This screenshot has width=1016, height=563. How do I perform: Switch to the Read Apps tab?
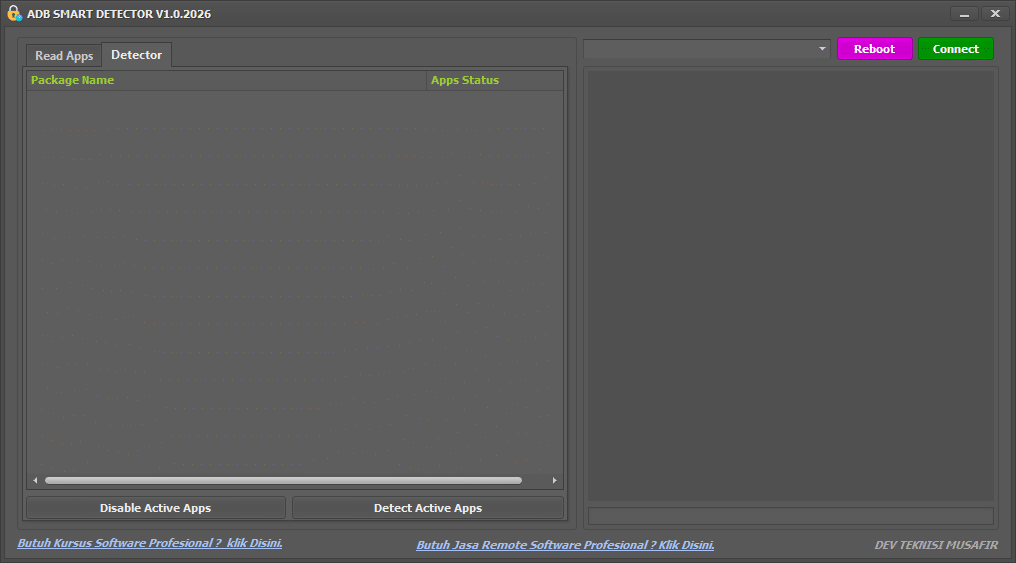(64, 56)
